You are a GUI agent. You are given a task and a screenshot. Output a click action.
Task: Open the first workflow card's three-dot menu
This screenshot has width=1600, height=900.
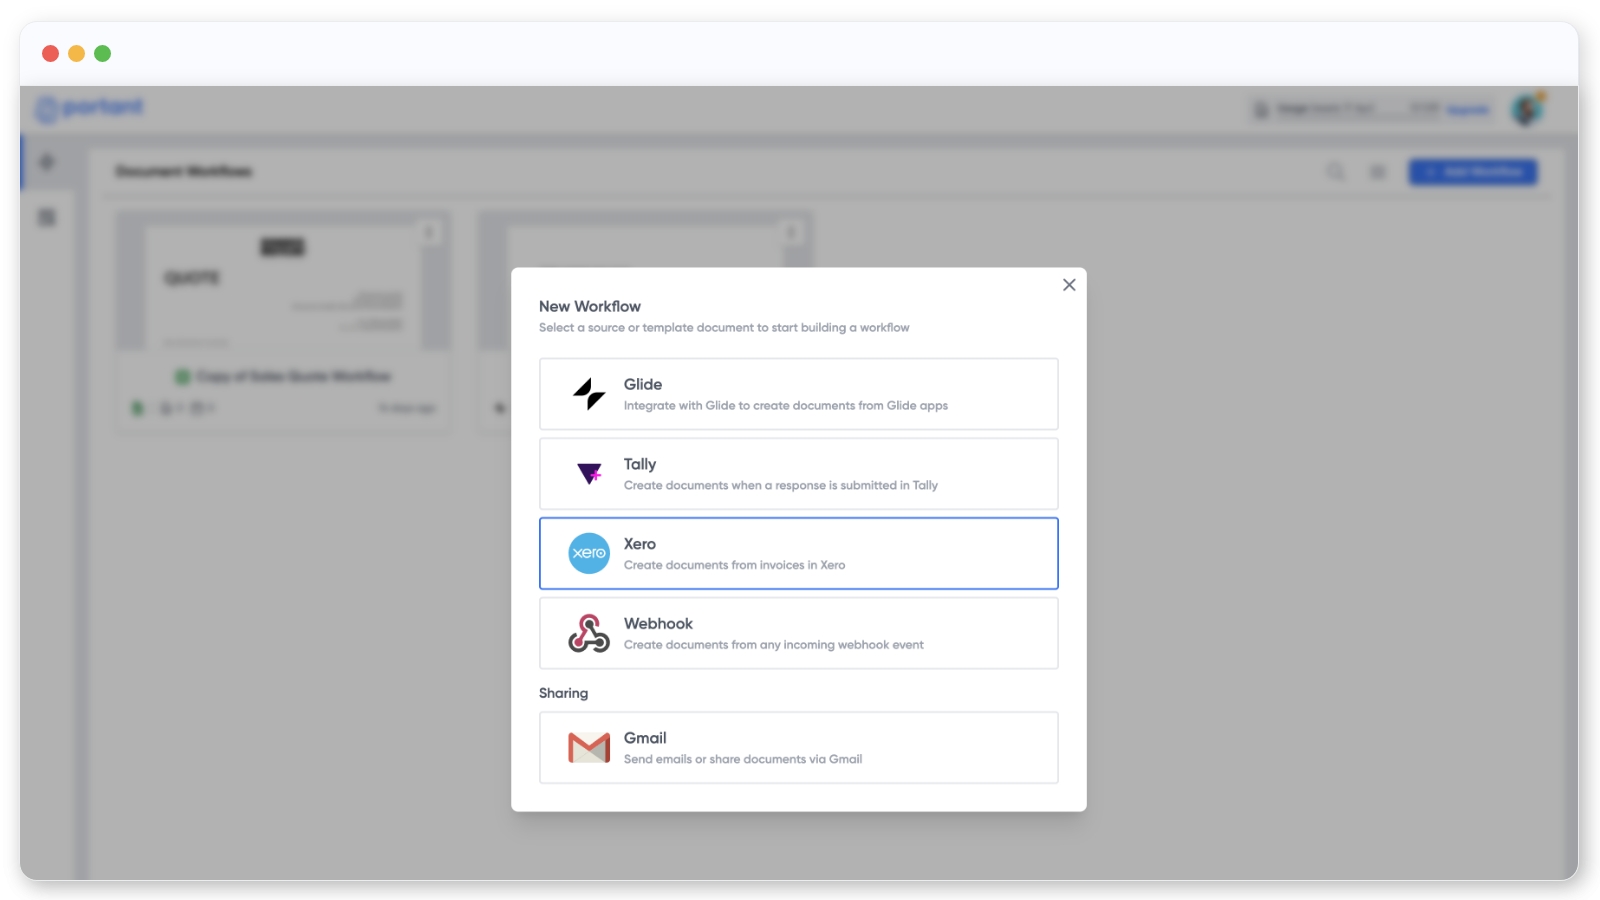pos(429,232)
